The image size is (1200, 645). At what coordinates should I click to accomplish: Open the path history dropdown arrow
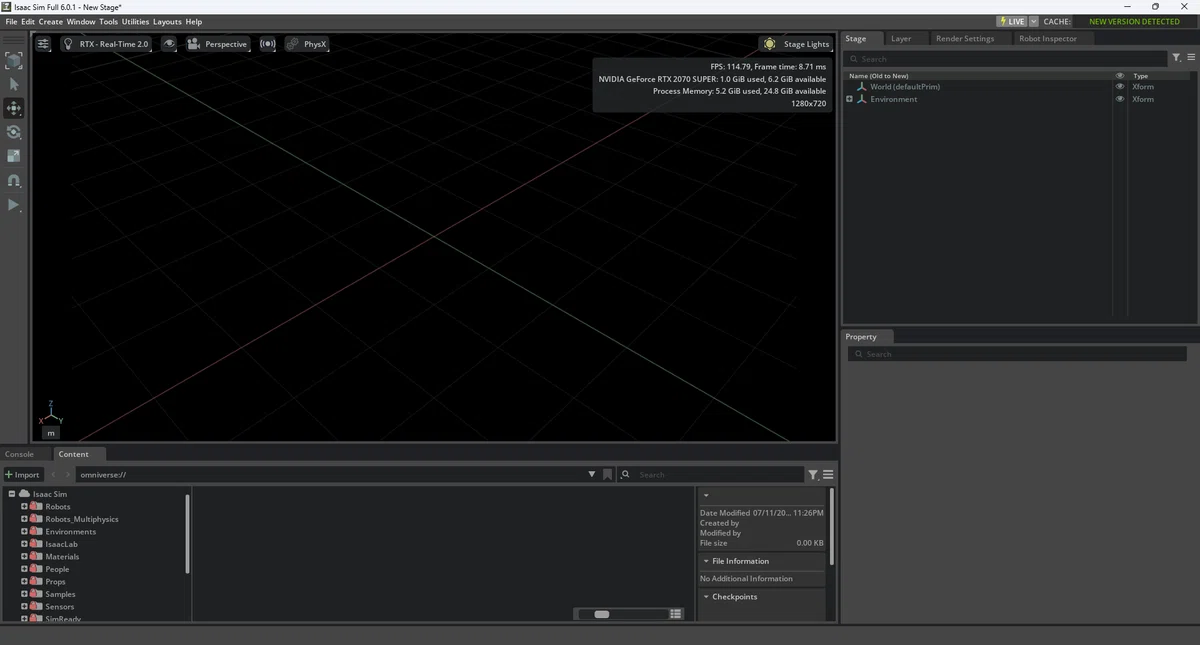click(591, 475)
